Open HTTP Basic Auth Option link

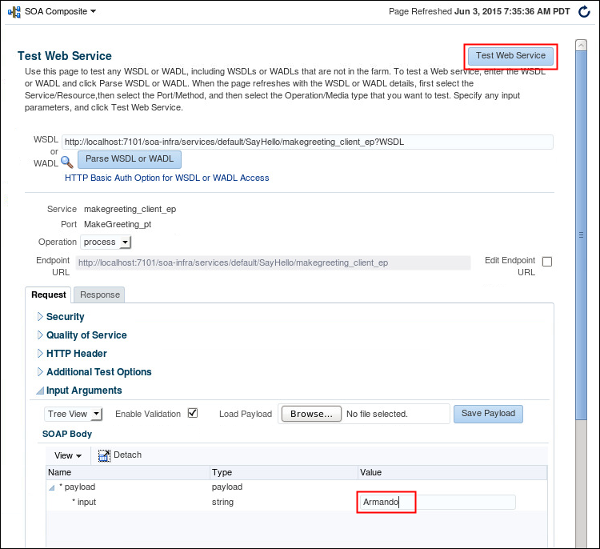coord(167,178)
